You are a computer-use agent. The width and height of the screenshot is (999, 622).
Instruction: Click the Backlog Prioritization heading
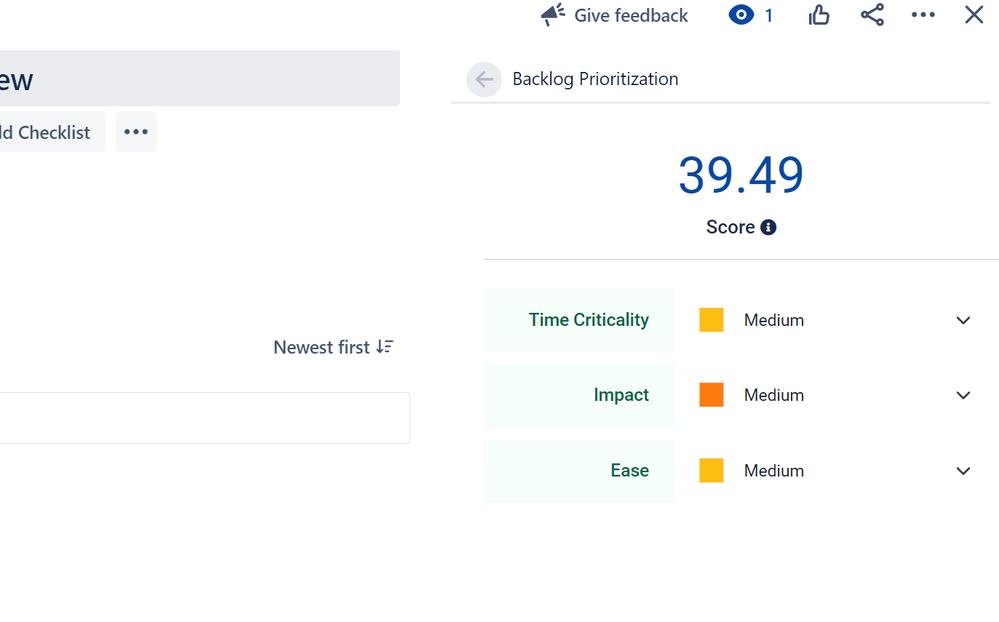click(595, 79)
